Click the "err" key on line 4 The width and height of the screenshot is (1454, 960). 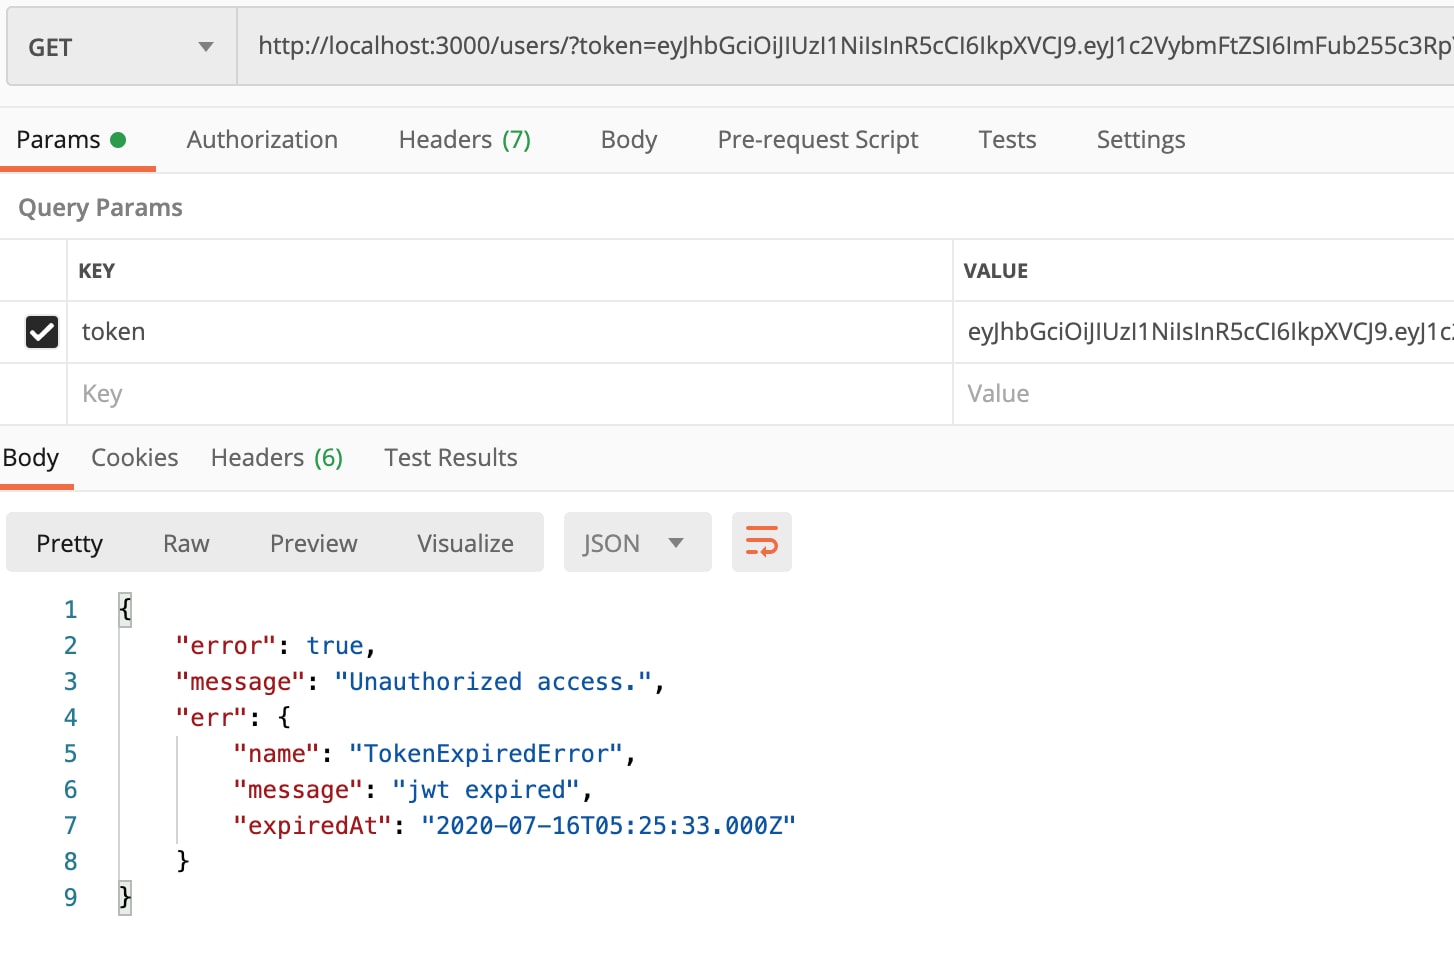click(x=211, y=718)
